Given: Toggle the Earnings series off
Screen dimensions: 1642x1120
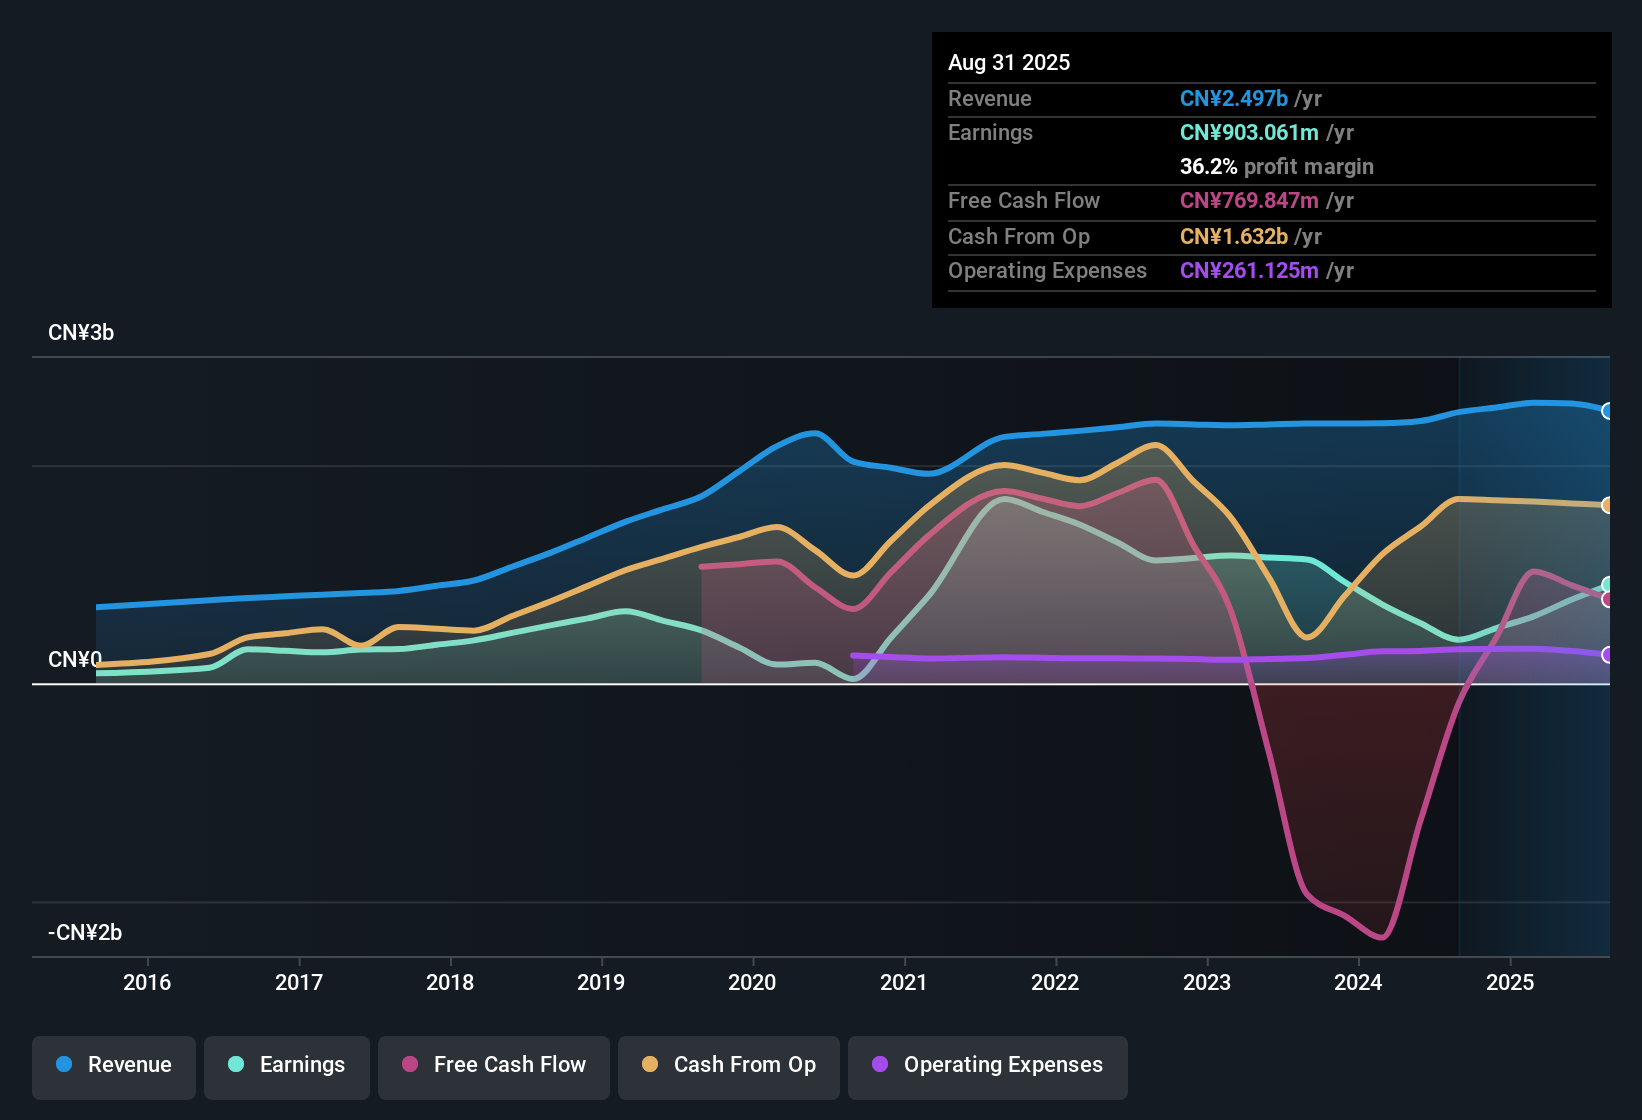Looking at the screenshot, I should pos(286,1065).
